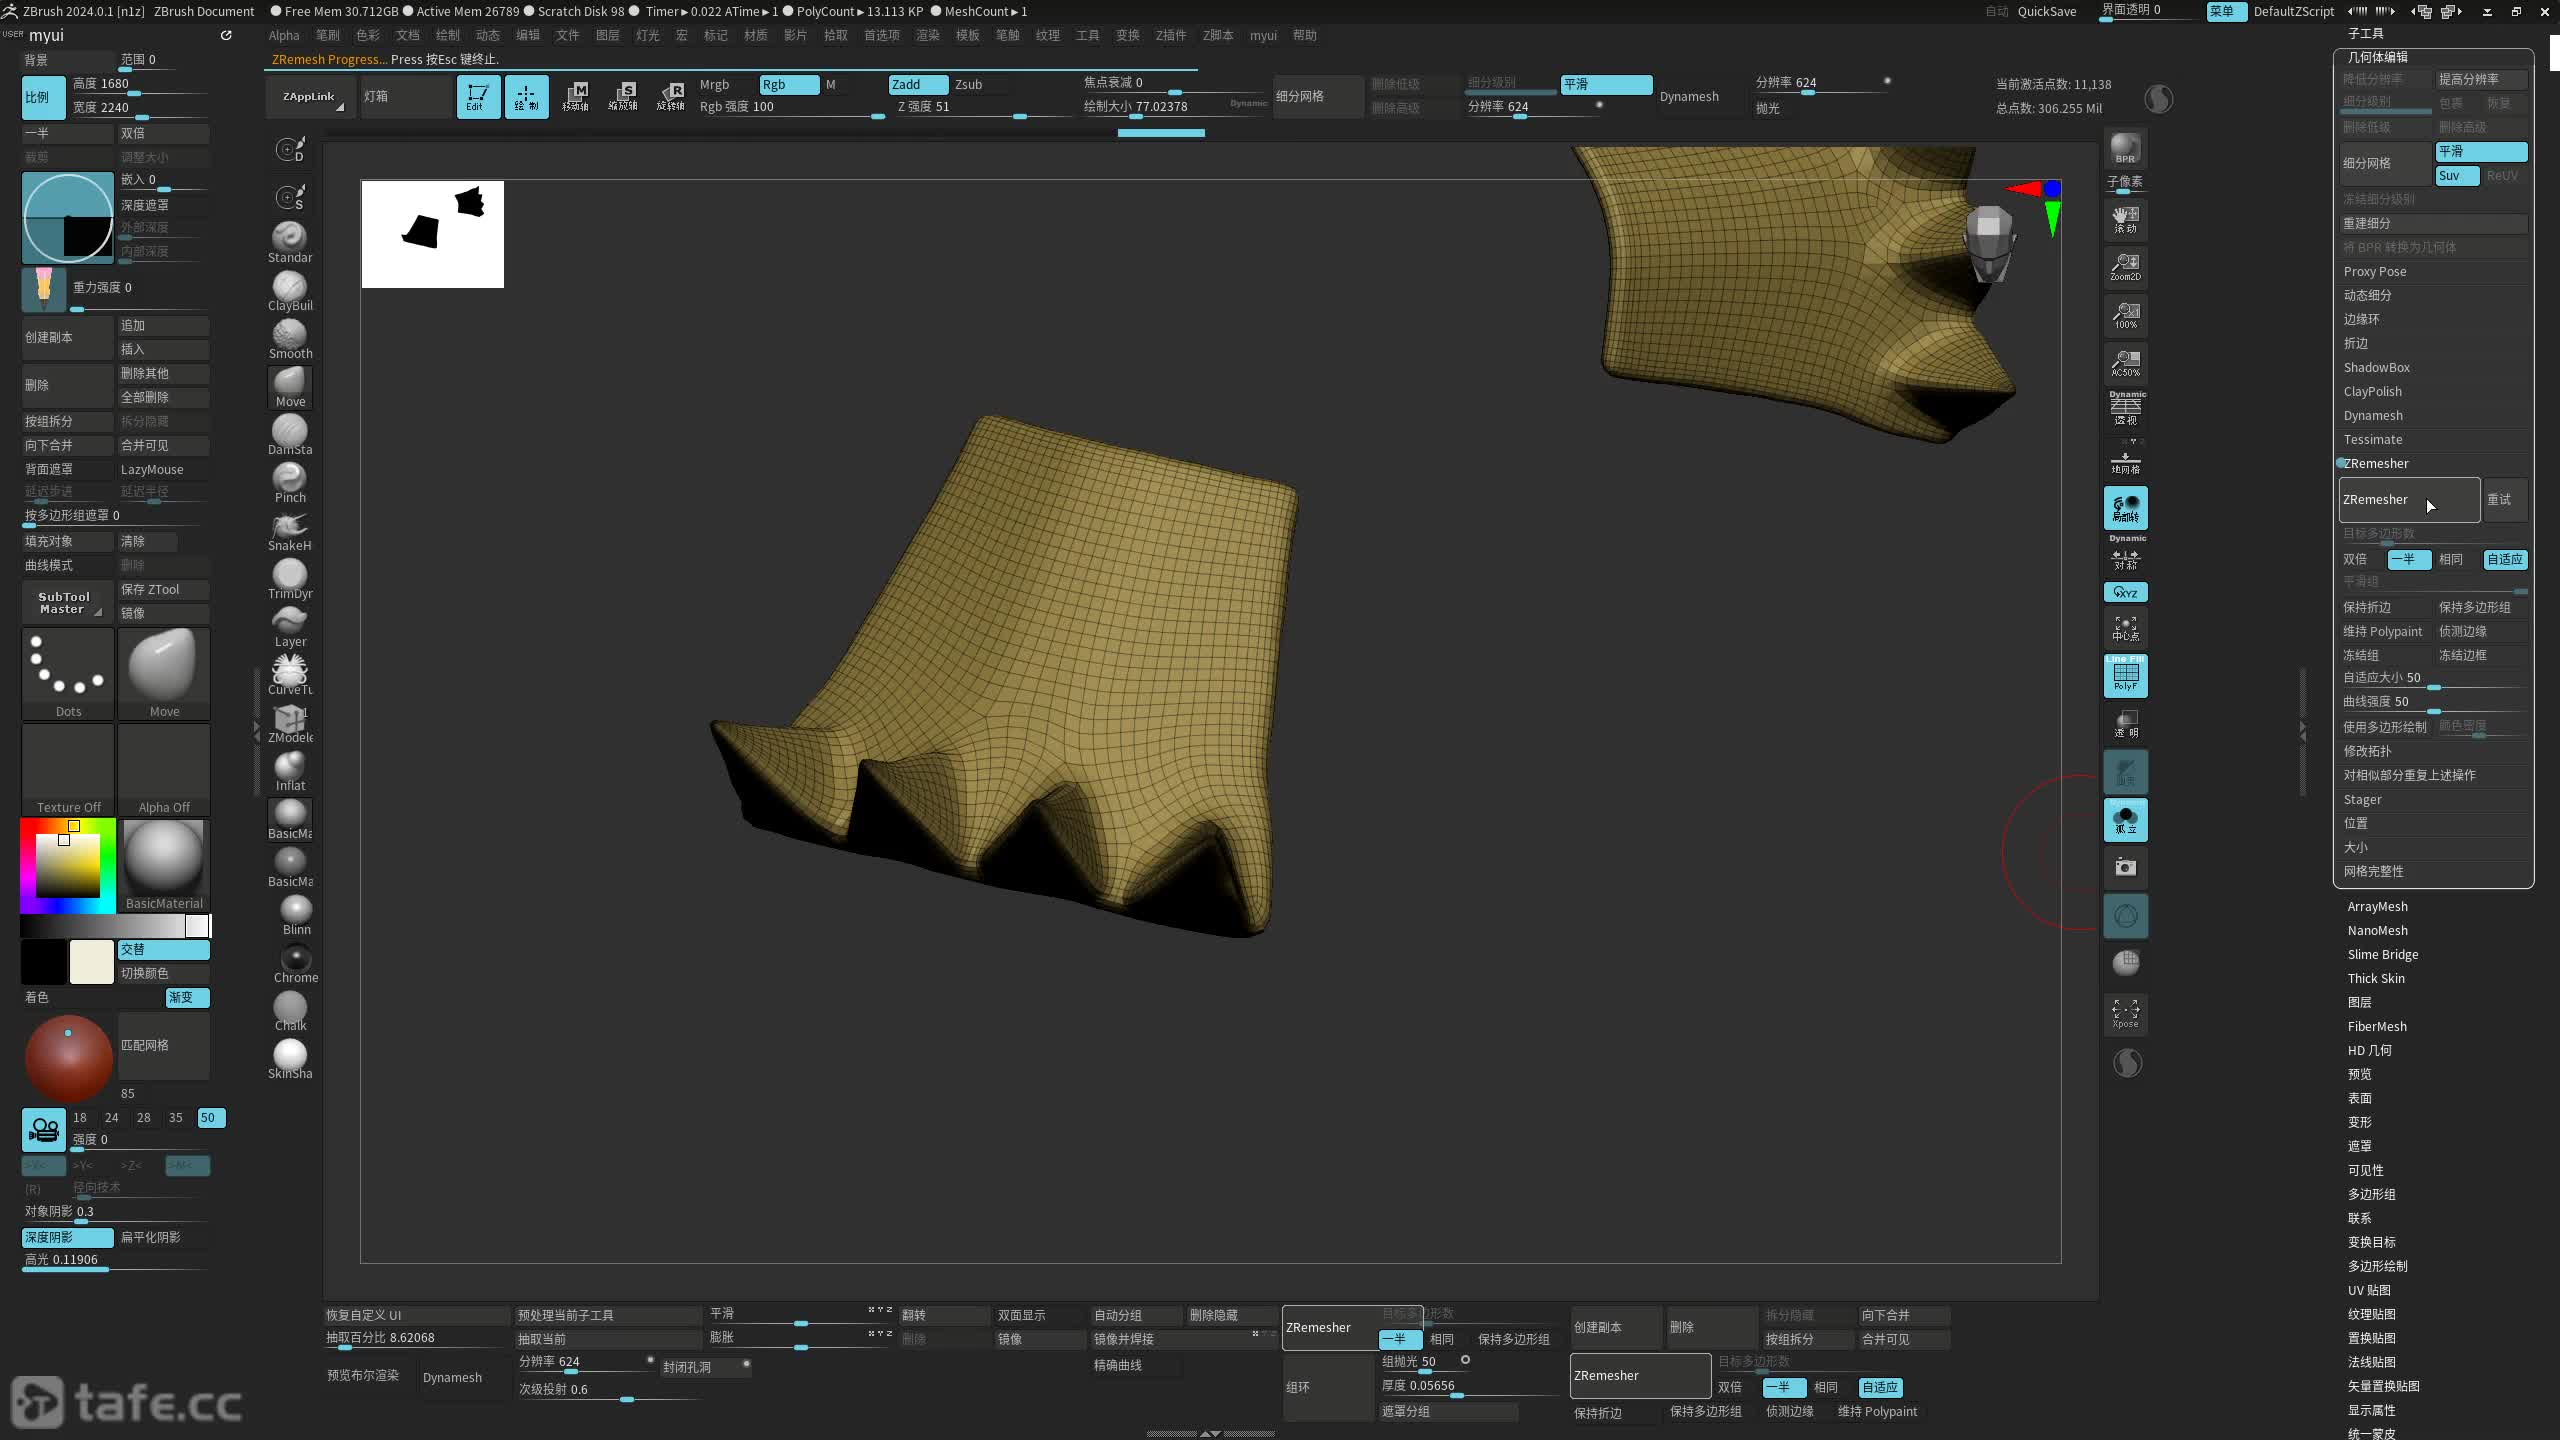Expand the ArrayMesh section
This screenshot has width=2560, height=1440.
click(2377, 906)
